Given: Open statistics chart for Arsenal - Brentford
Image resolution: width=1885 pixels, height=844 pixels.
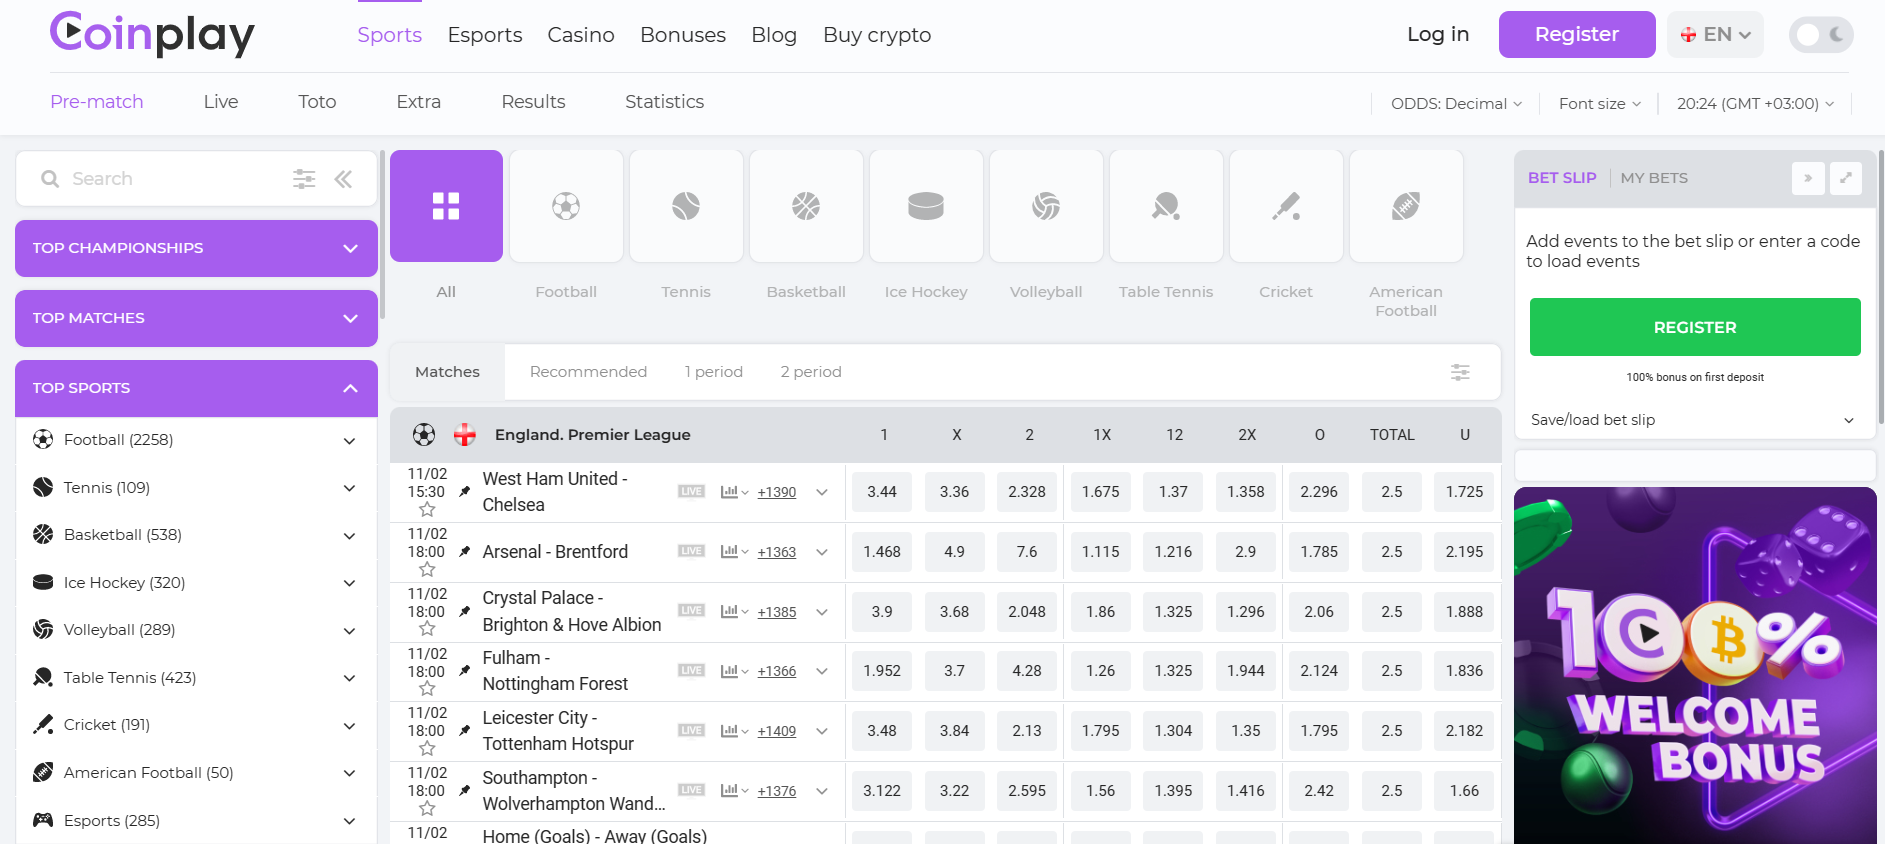Looking at the screenshot, I should point(734,552).
